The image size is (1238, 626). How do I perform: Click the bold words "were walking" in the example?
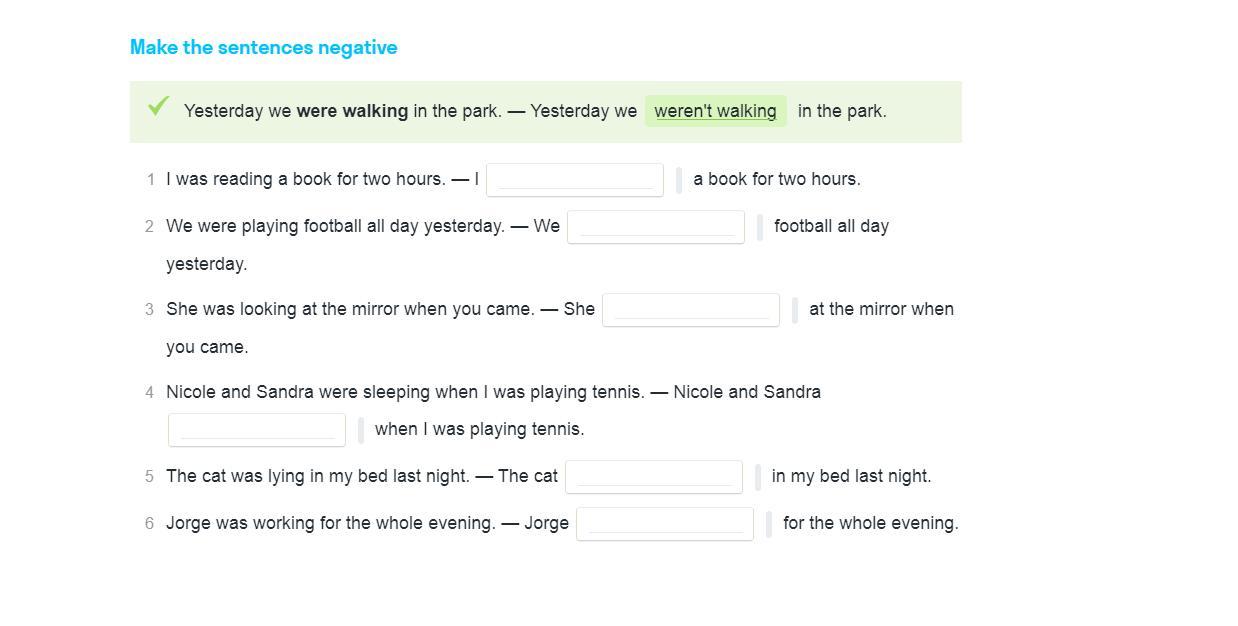[352, 111]
